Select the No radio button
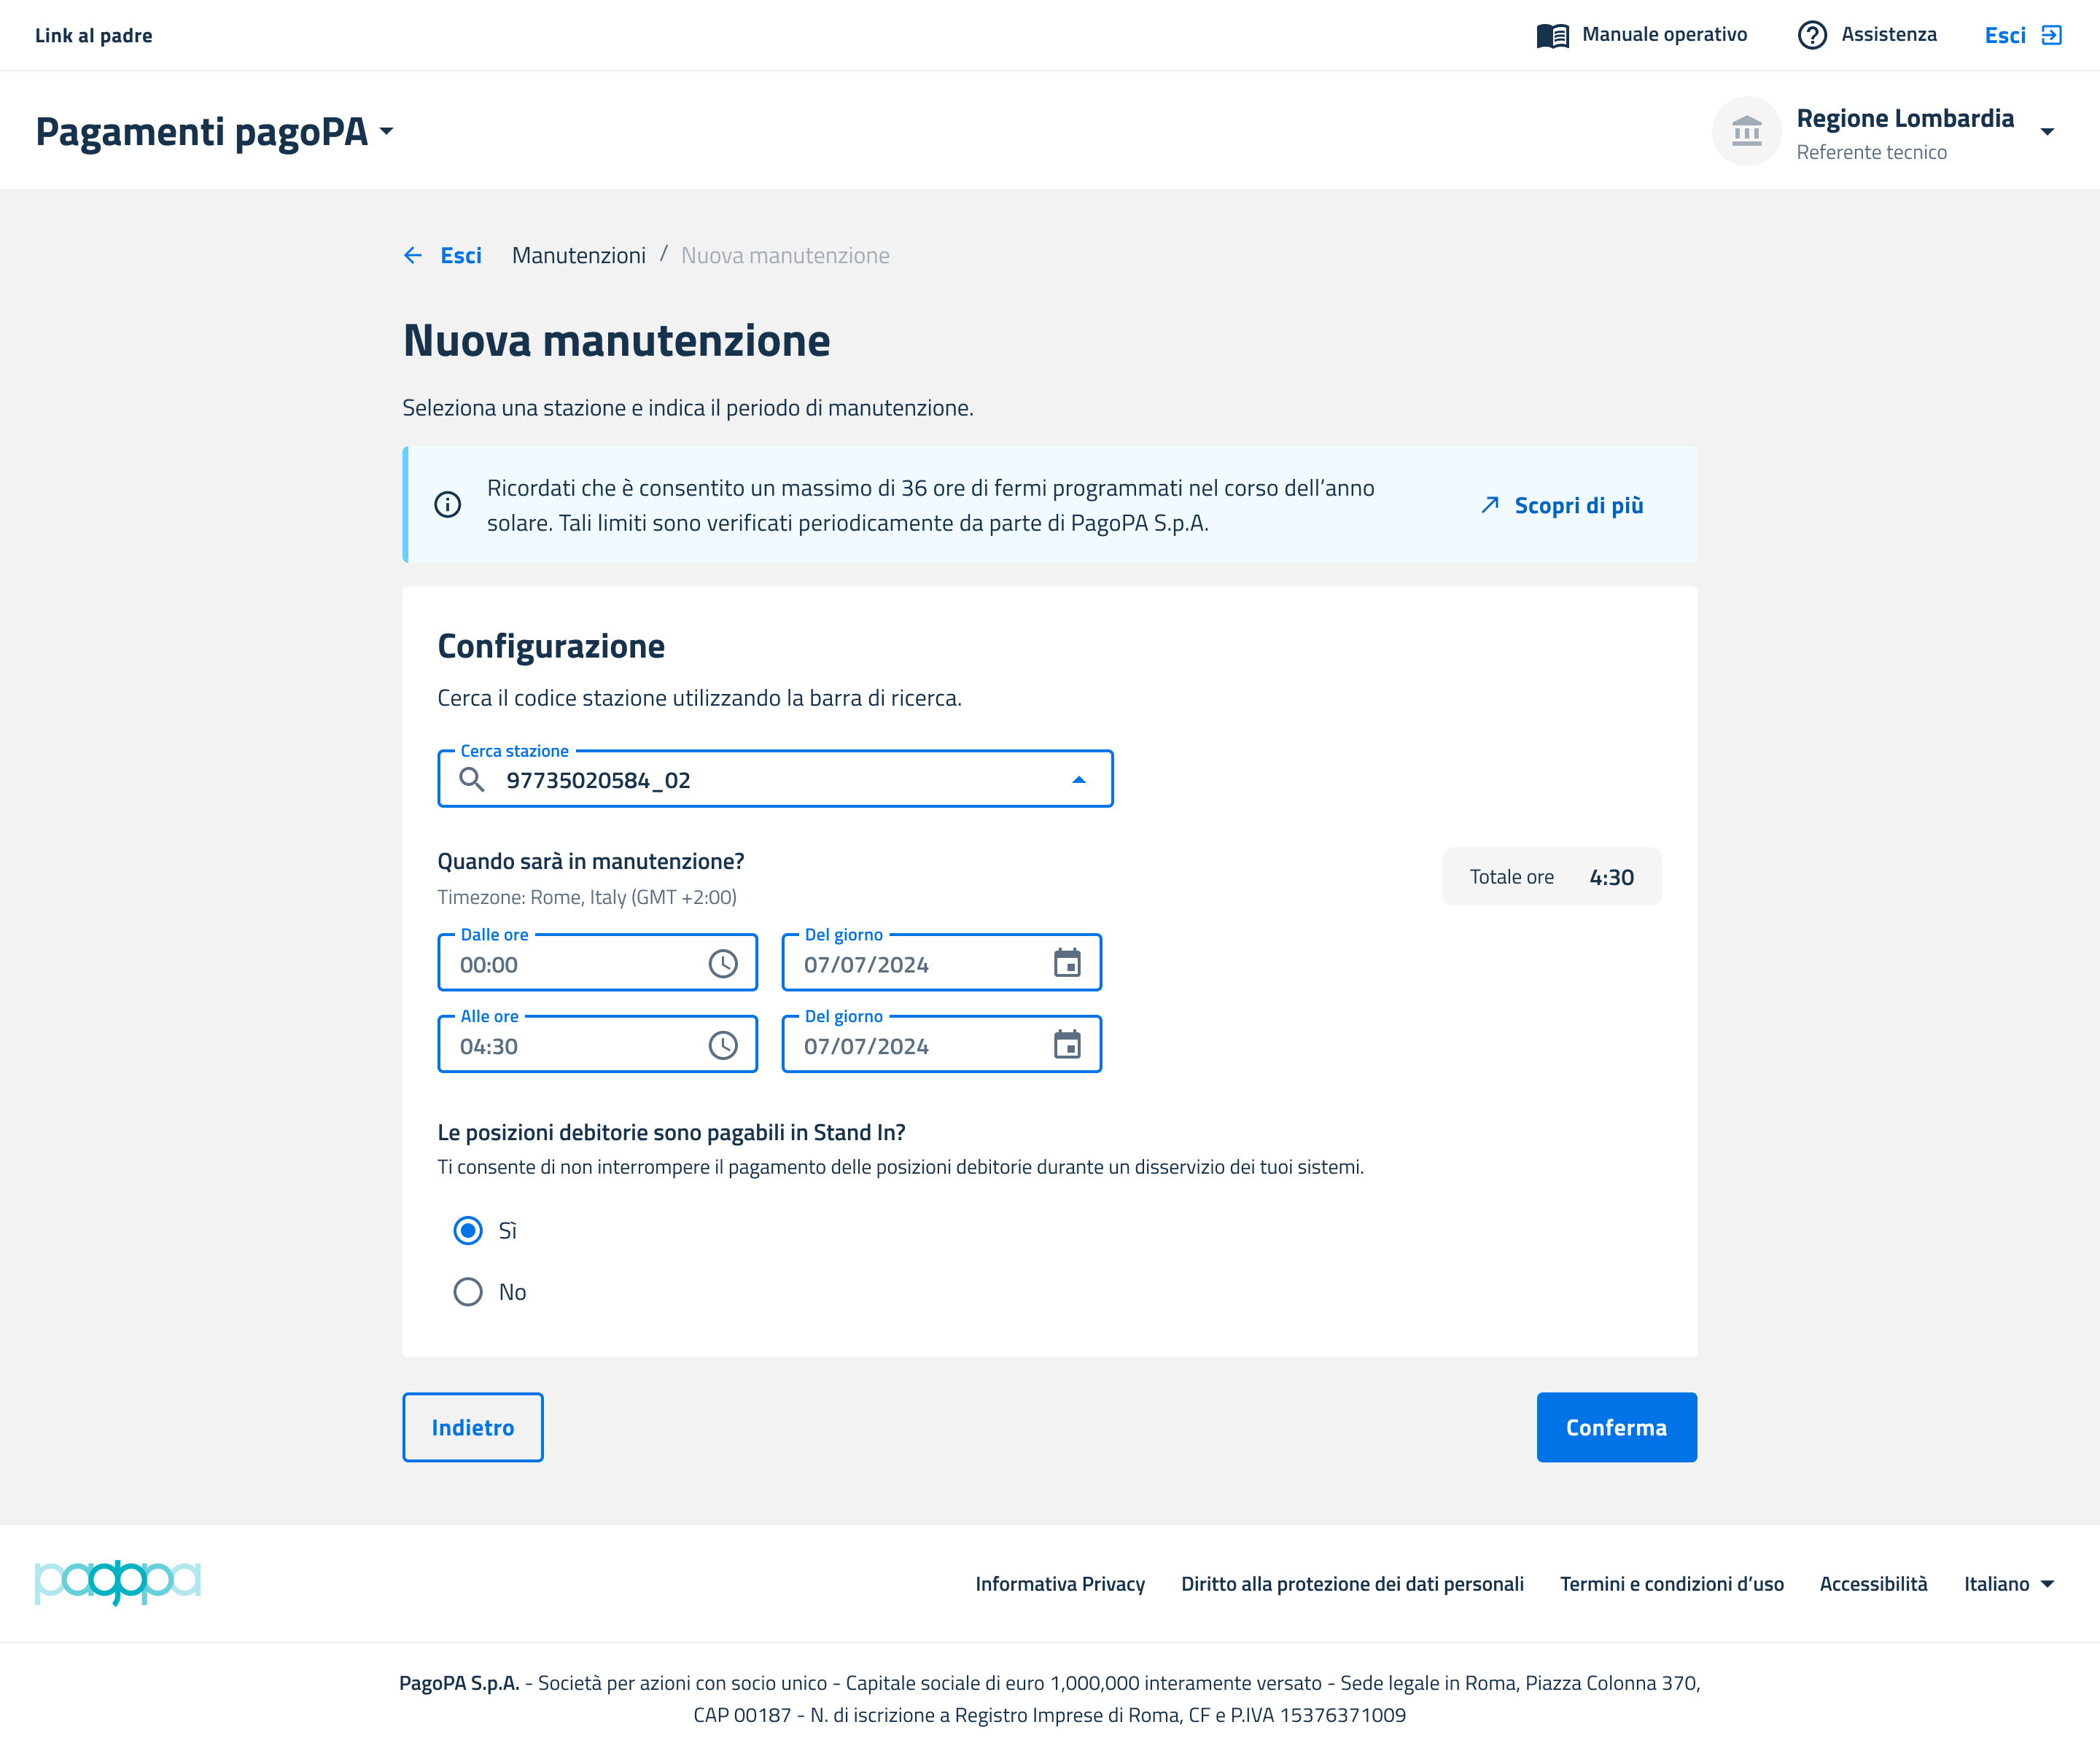 pyautogui.click(x=468, y=1292)
